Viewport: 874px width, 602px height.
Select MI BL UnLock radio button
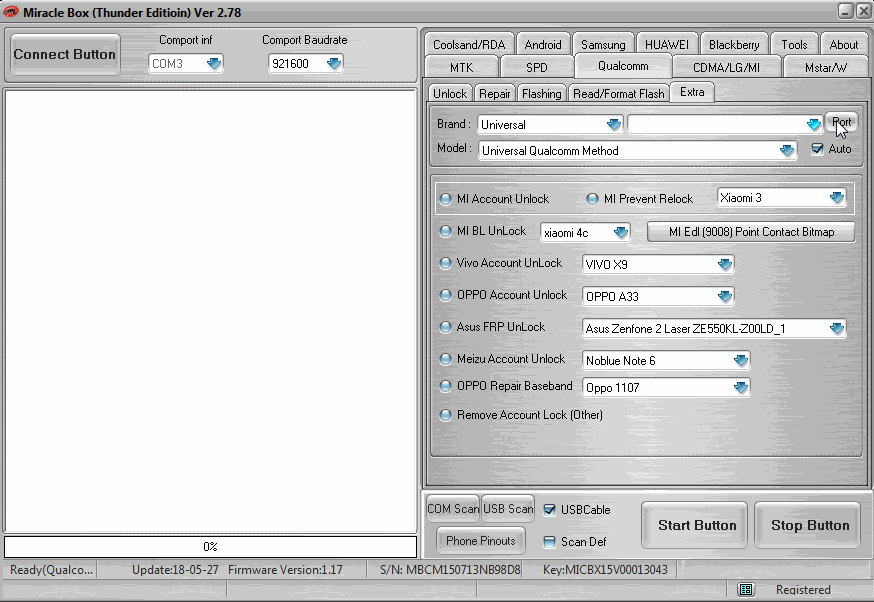pyautogui.click(x=445, y=231)
